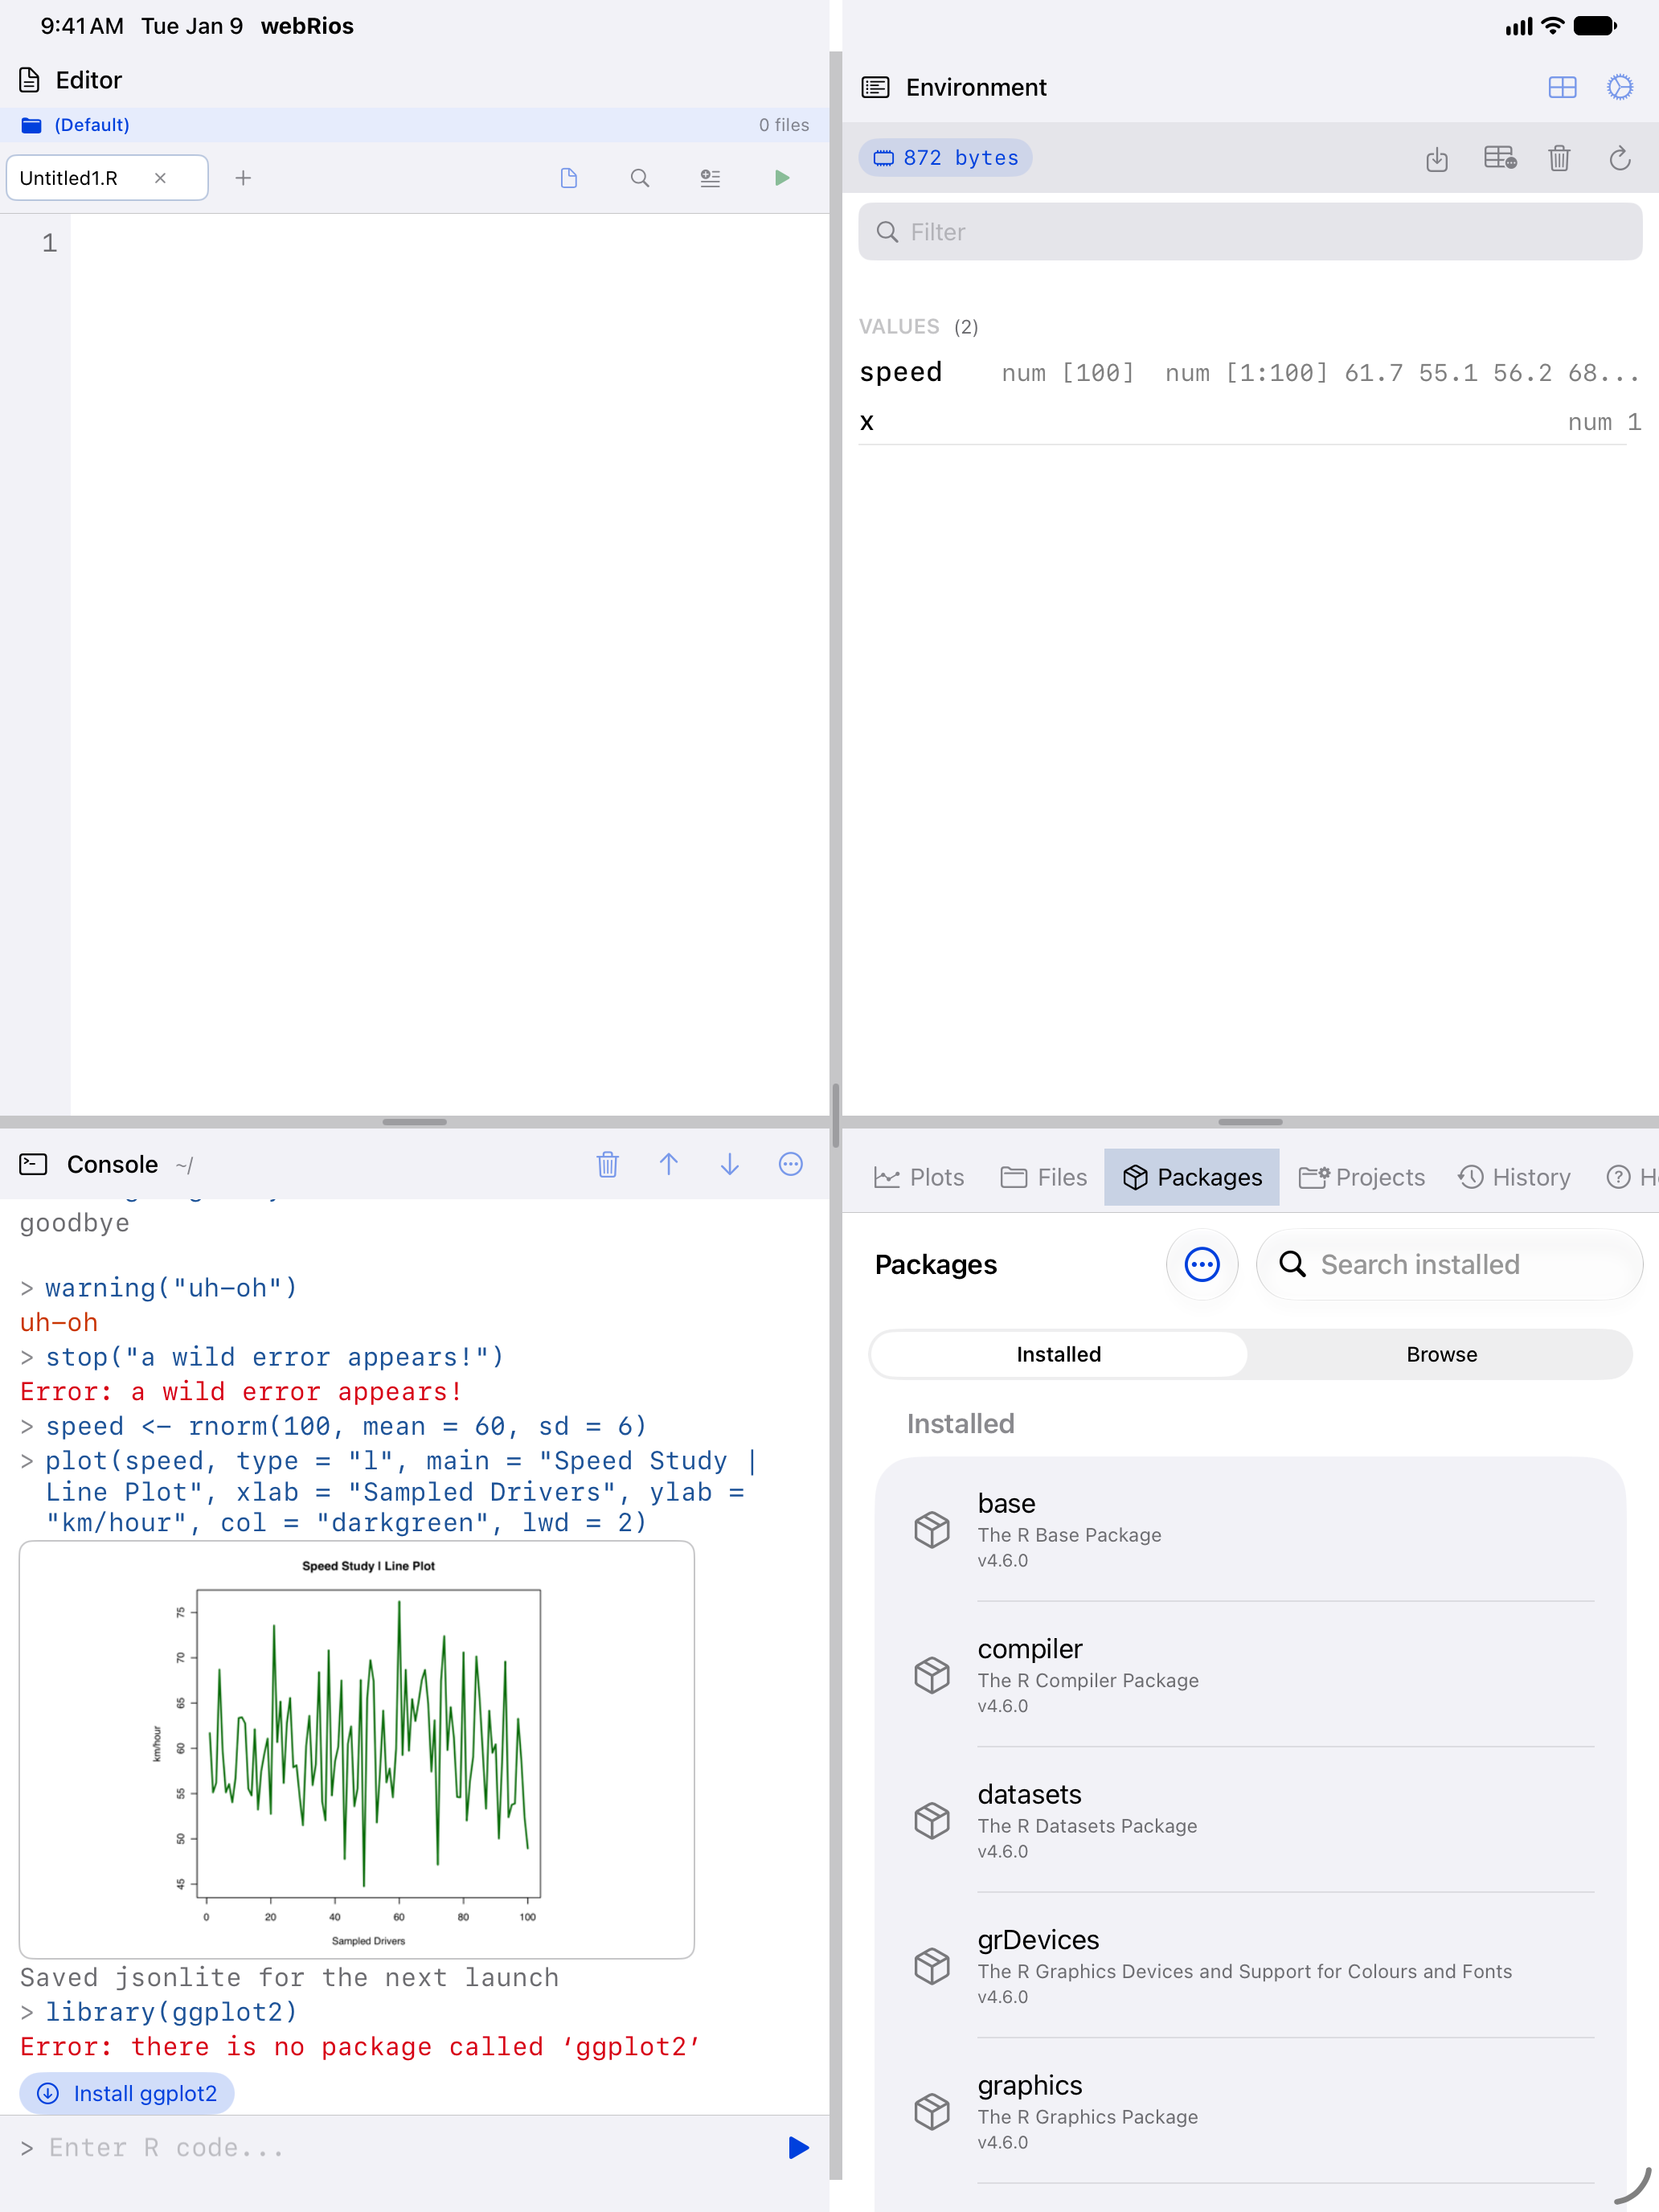Switch to the Projects tab
The width and height of the screenshot is (1659, 2212).
1361,1177
